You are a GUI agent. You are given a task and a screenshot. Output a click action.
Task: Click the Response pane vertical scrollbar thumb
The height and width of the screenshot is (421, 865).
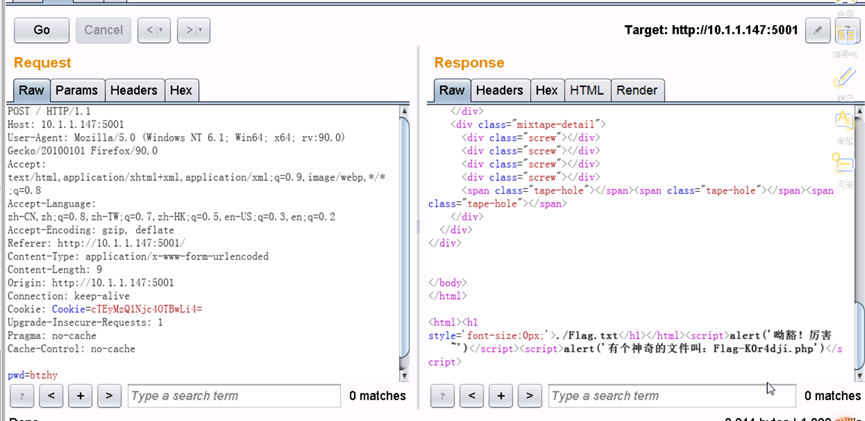pyautogui.click(x=859, y=335)
